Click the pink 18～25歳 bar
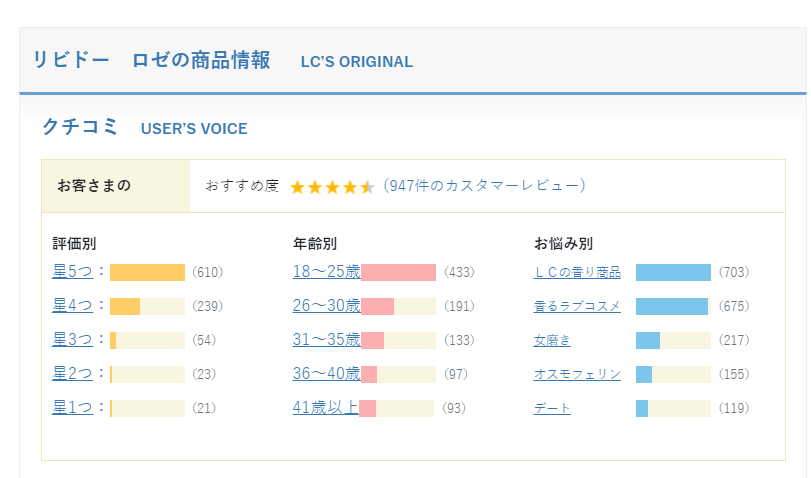The width and height of the screenshot is (811, 478). pos(398,273)
